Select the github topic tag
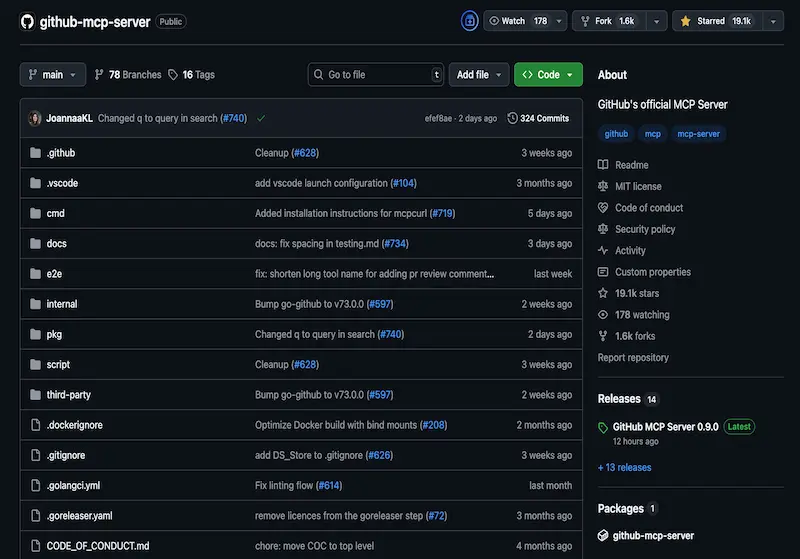Image resolution: width=800 pixels, height=559 pixels. (616, 134)
